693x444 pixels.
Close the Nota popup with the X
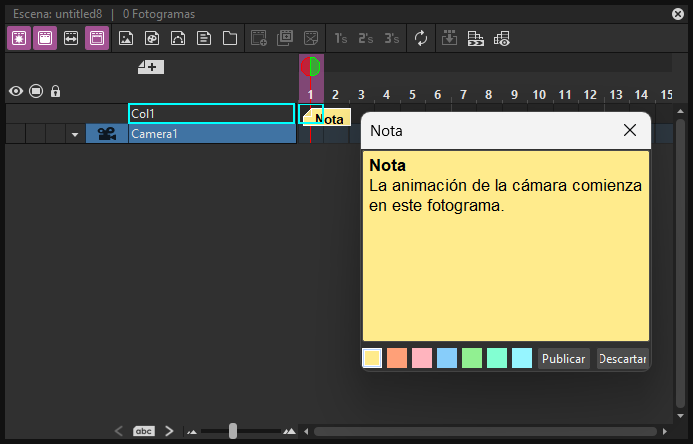tap(630, 130)
